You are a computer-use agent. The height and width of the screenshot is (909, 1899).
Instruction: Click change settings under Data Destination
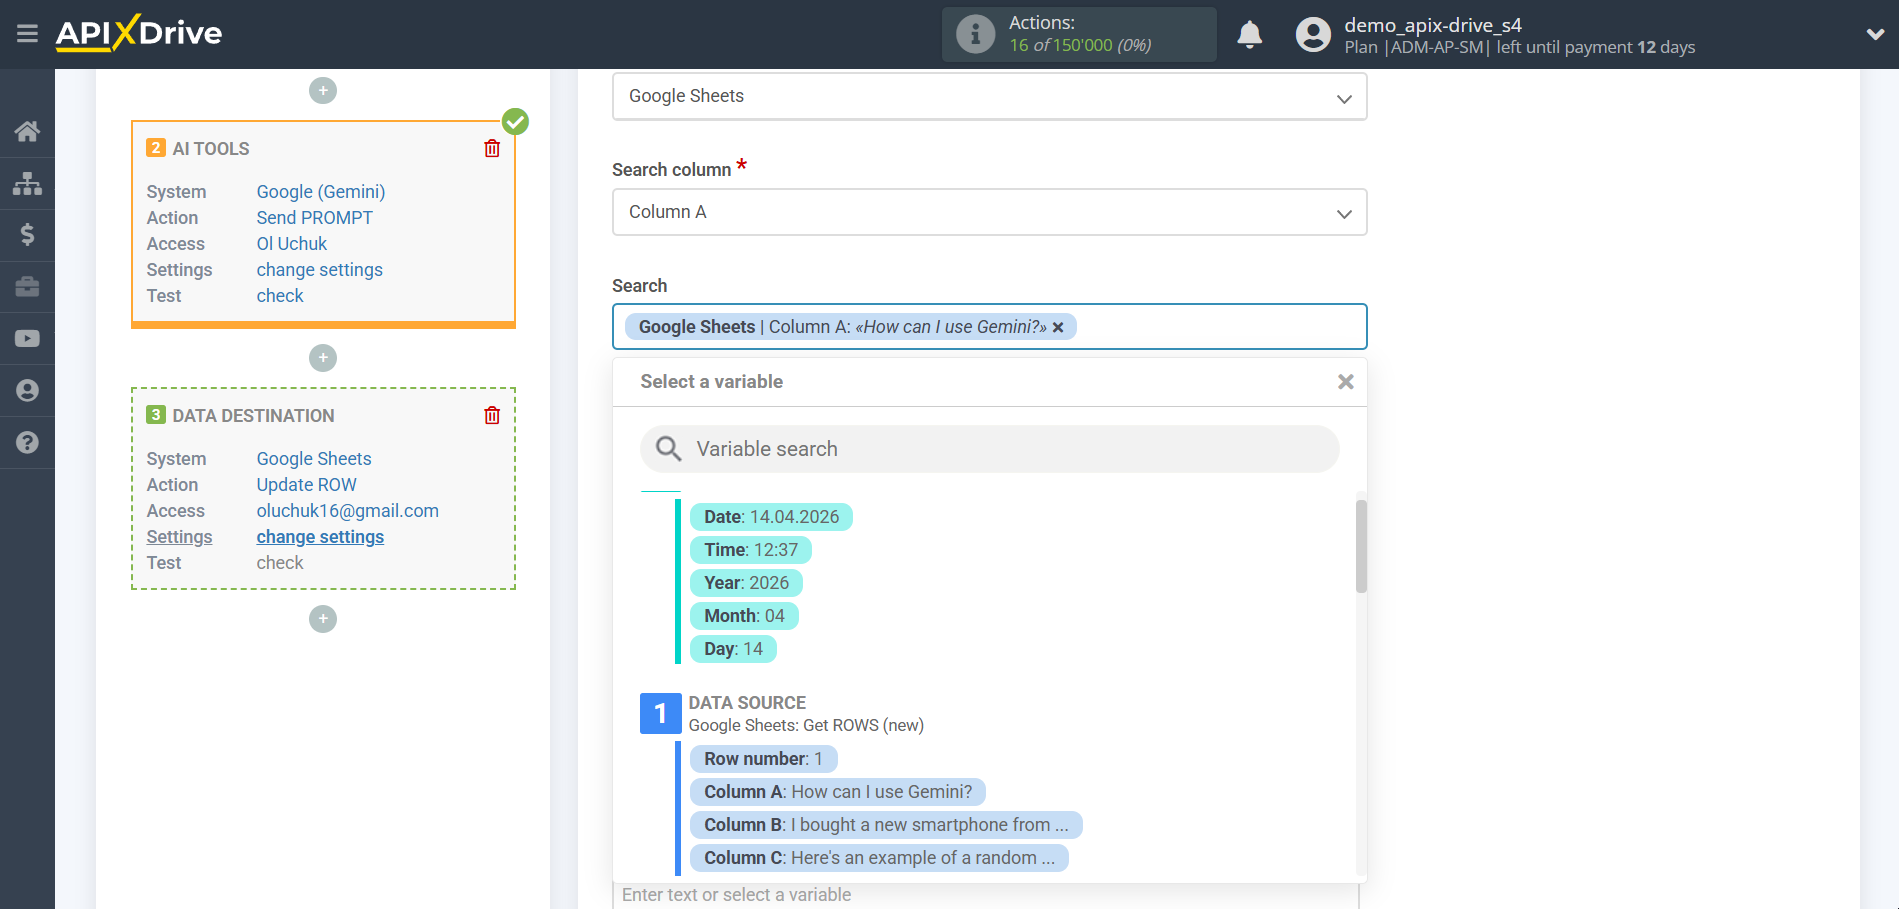(x=320, y=537)
